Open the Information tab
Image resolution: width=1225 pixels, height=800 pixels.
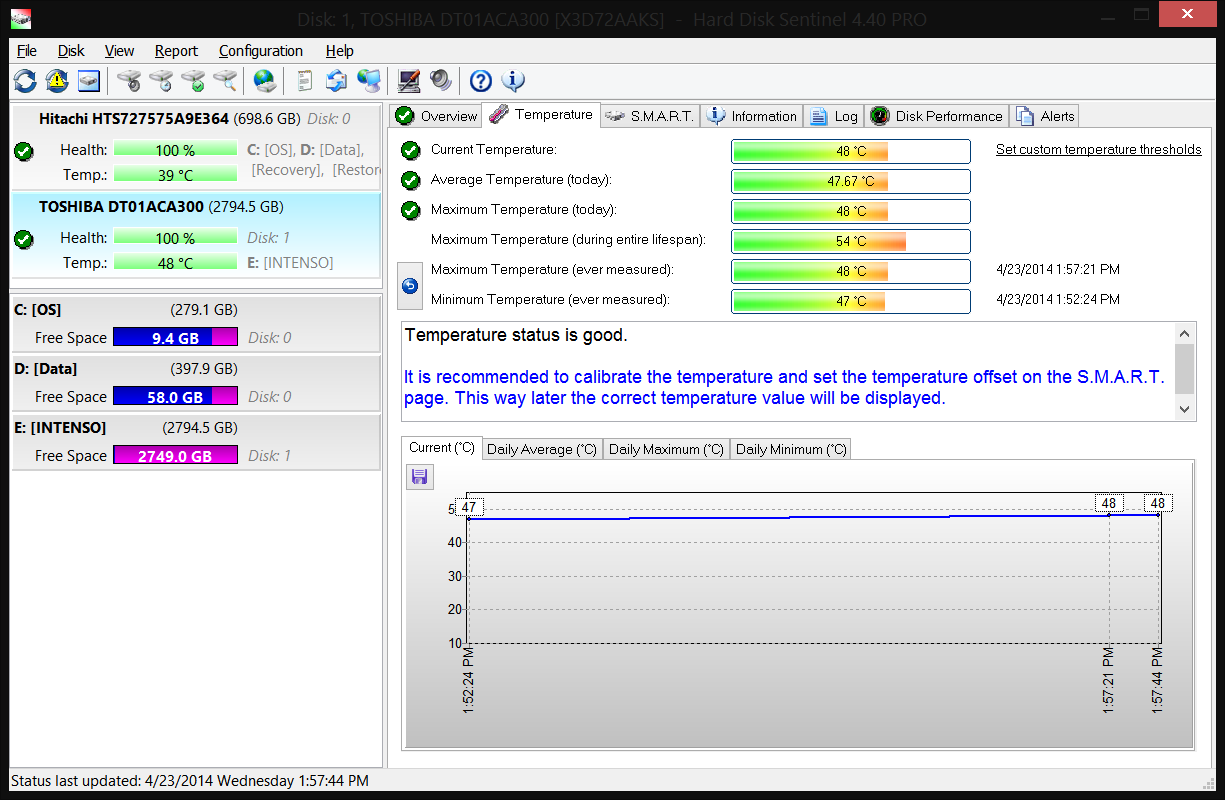pyautogui.click(x=752, y=116)
